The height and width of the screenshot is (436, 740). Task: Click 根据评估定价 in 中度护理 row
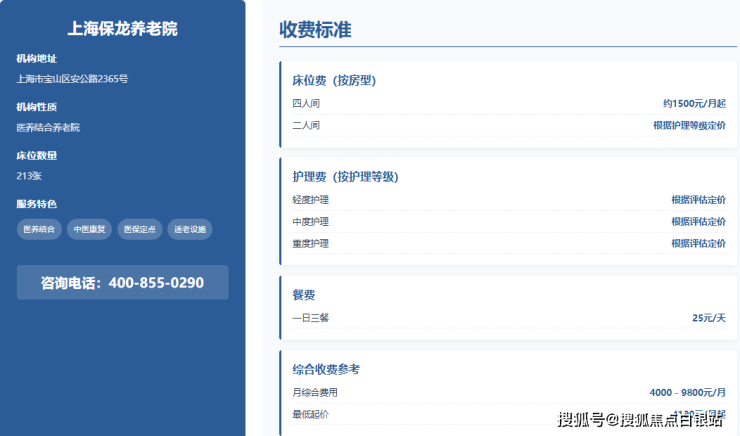tap(698, 222)
